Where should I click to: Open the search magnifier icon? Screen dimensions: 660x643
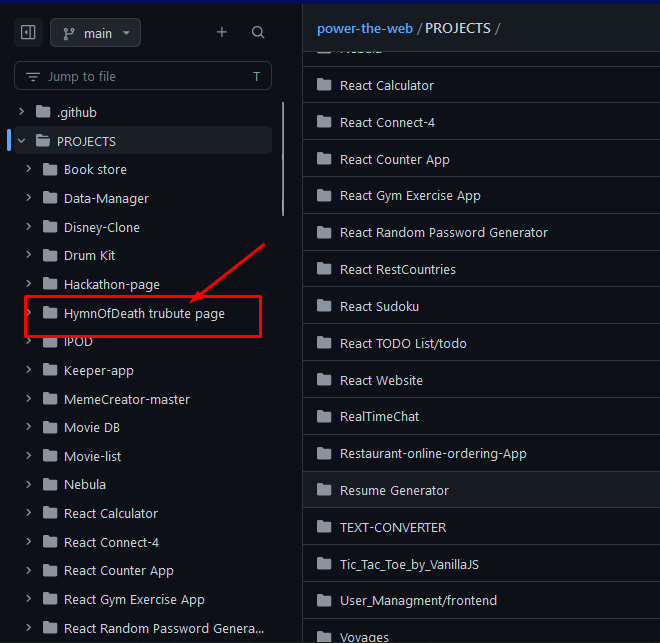pos(258,32)
